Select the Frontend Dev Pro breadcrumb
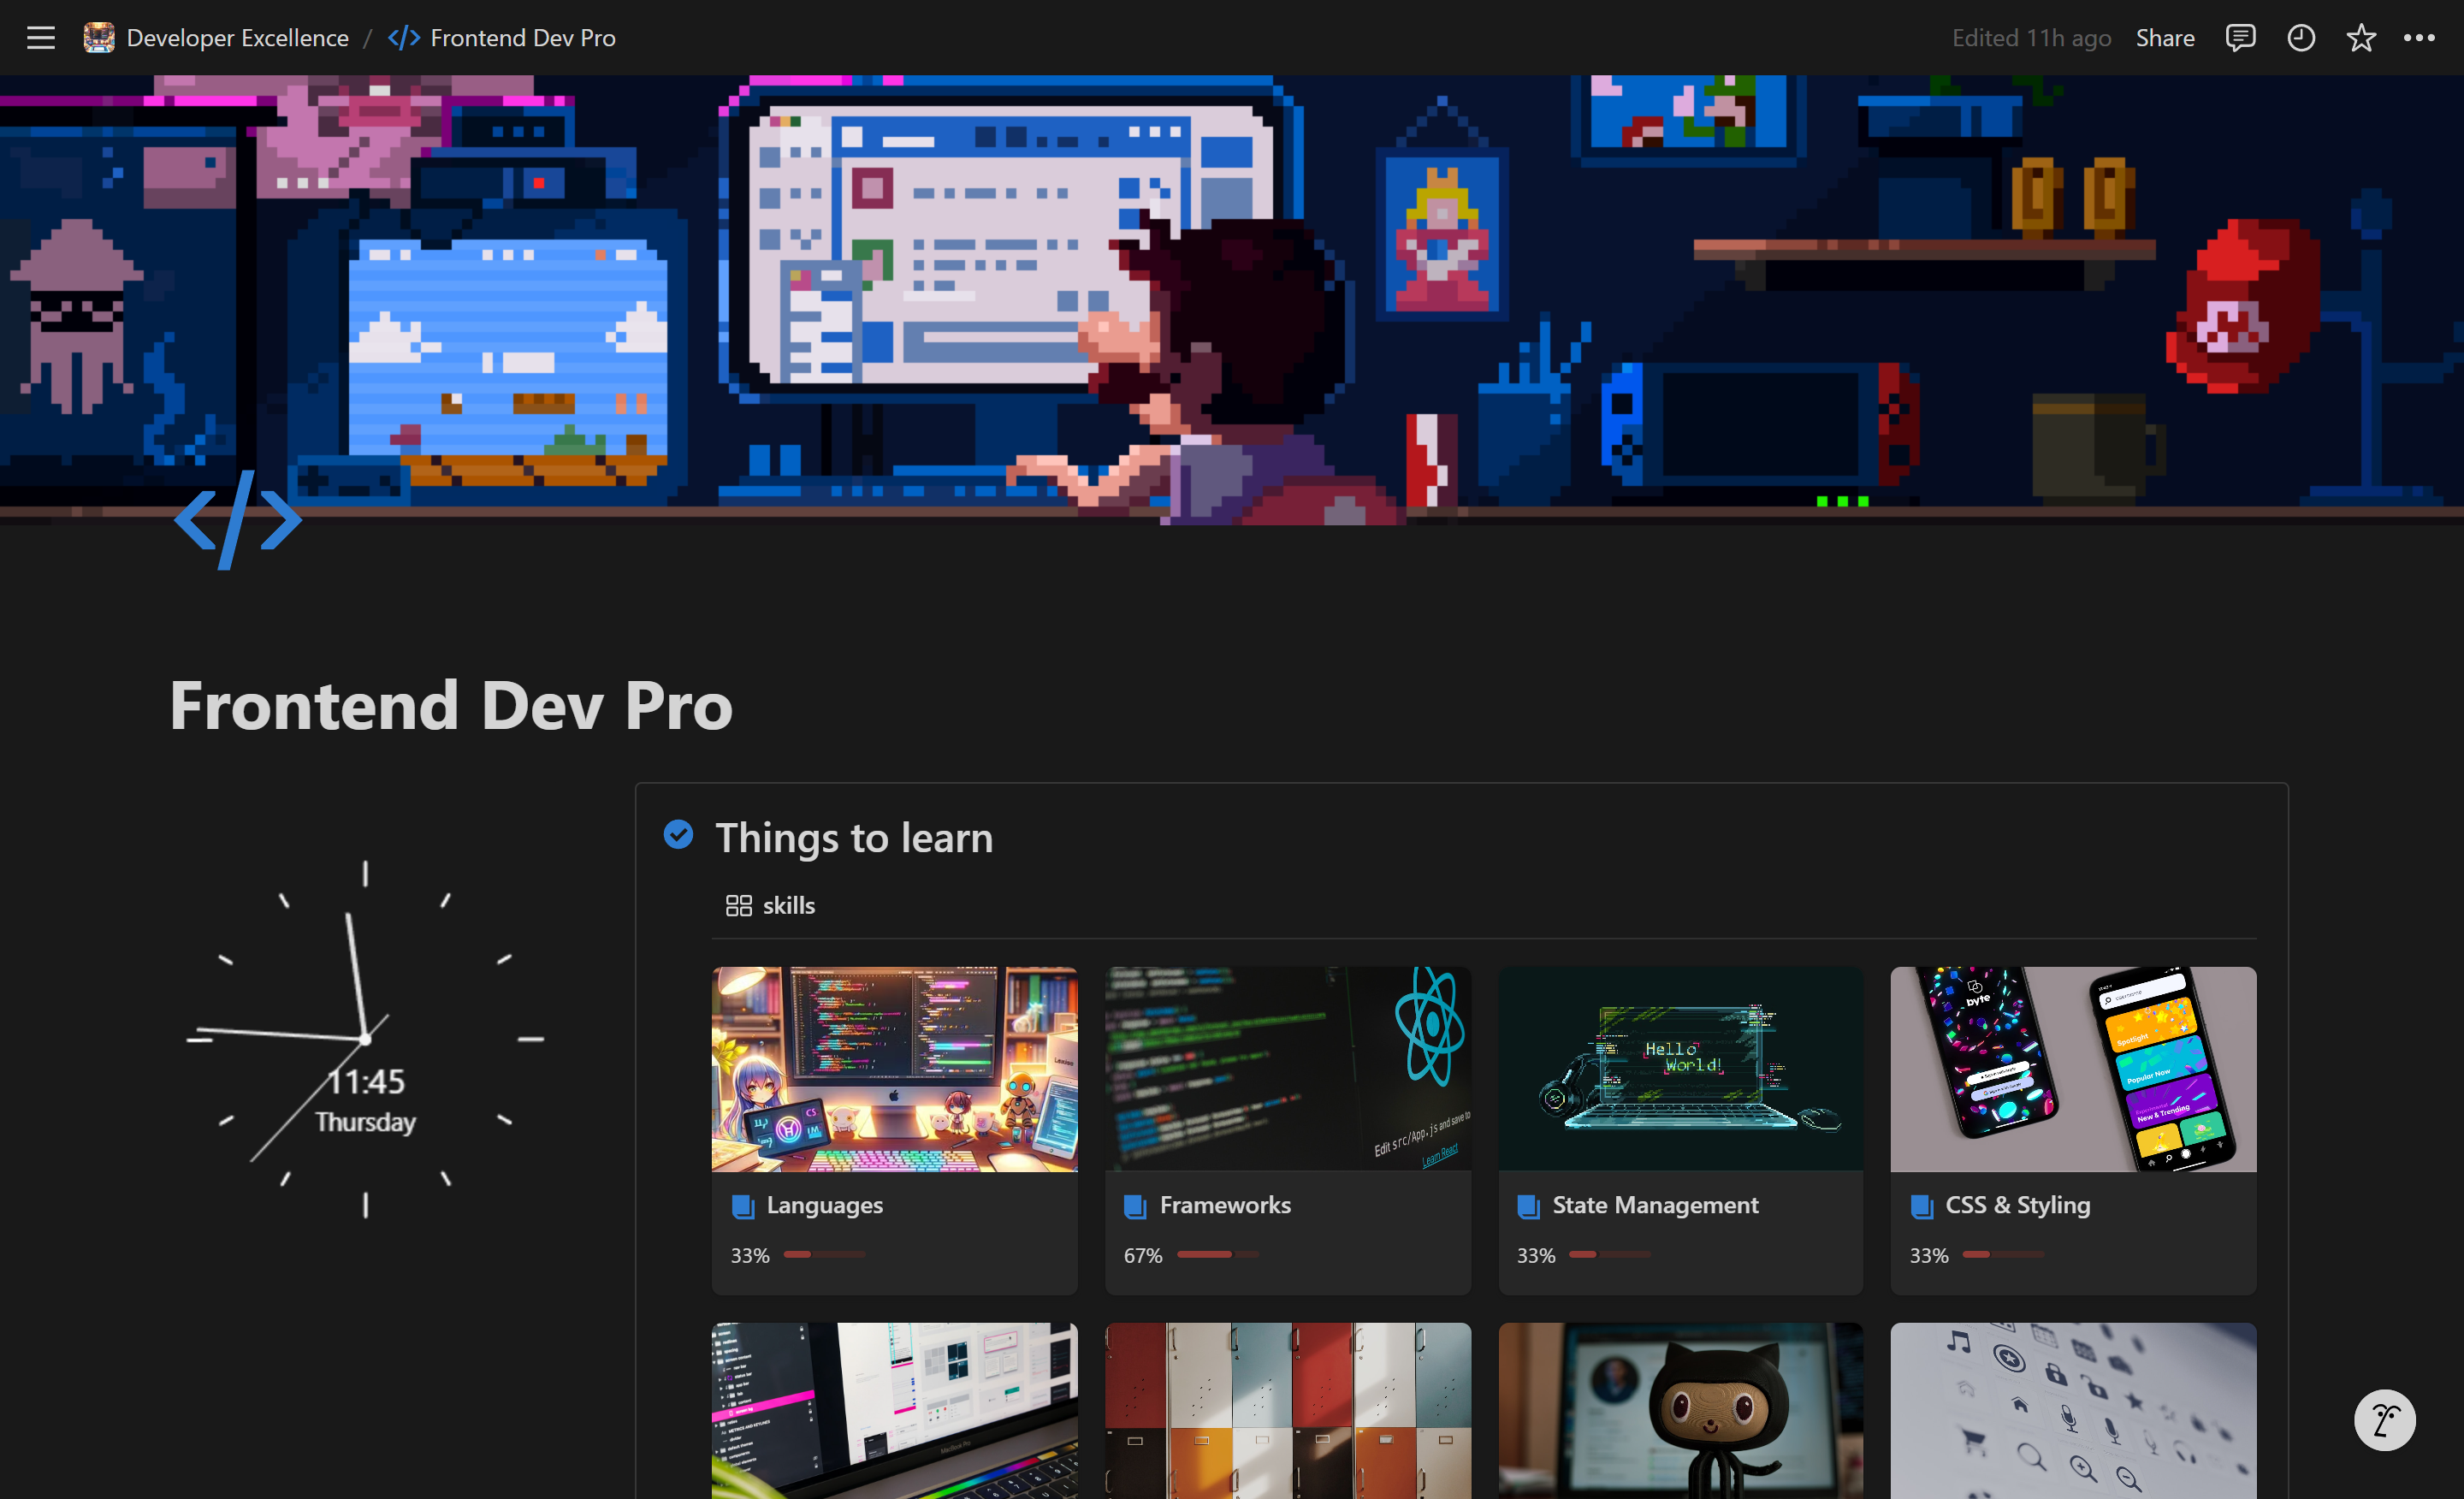 522,38
